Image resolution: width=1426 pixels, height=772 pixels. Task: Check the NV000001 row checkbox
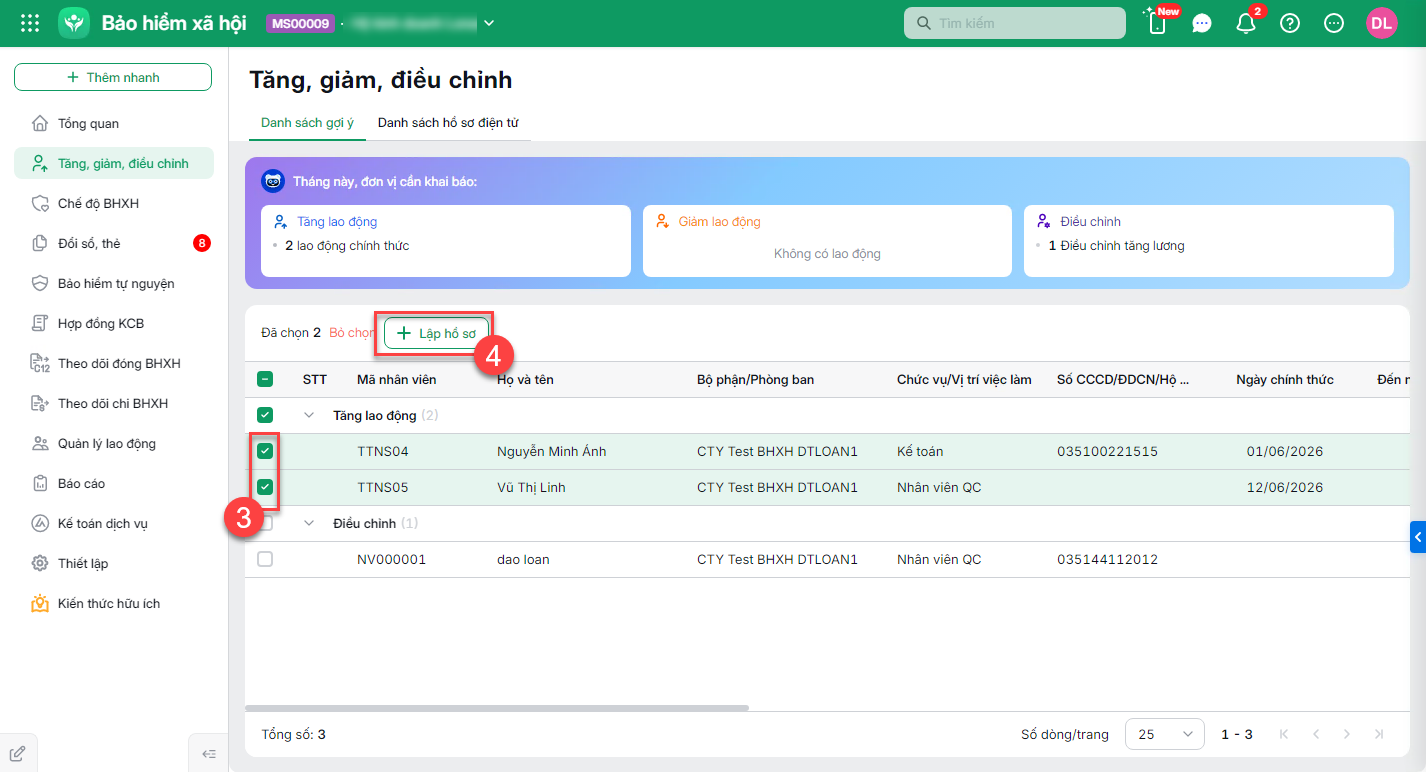pos(265,559)
